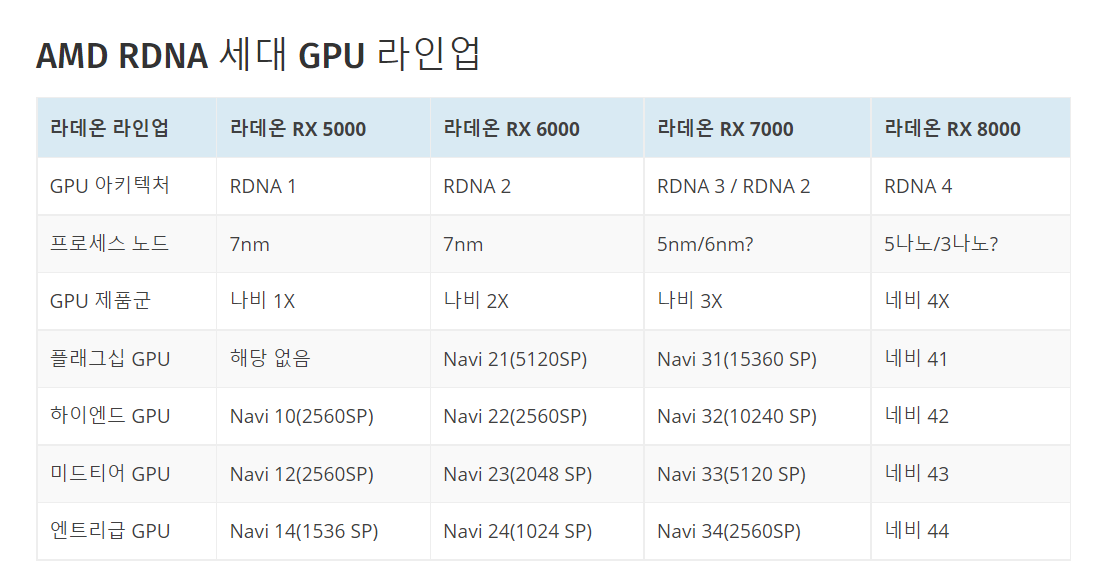Click the cell 'RDNA 4'
The image size is (1102, 568).
(971, 186)
